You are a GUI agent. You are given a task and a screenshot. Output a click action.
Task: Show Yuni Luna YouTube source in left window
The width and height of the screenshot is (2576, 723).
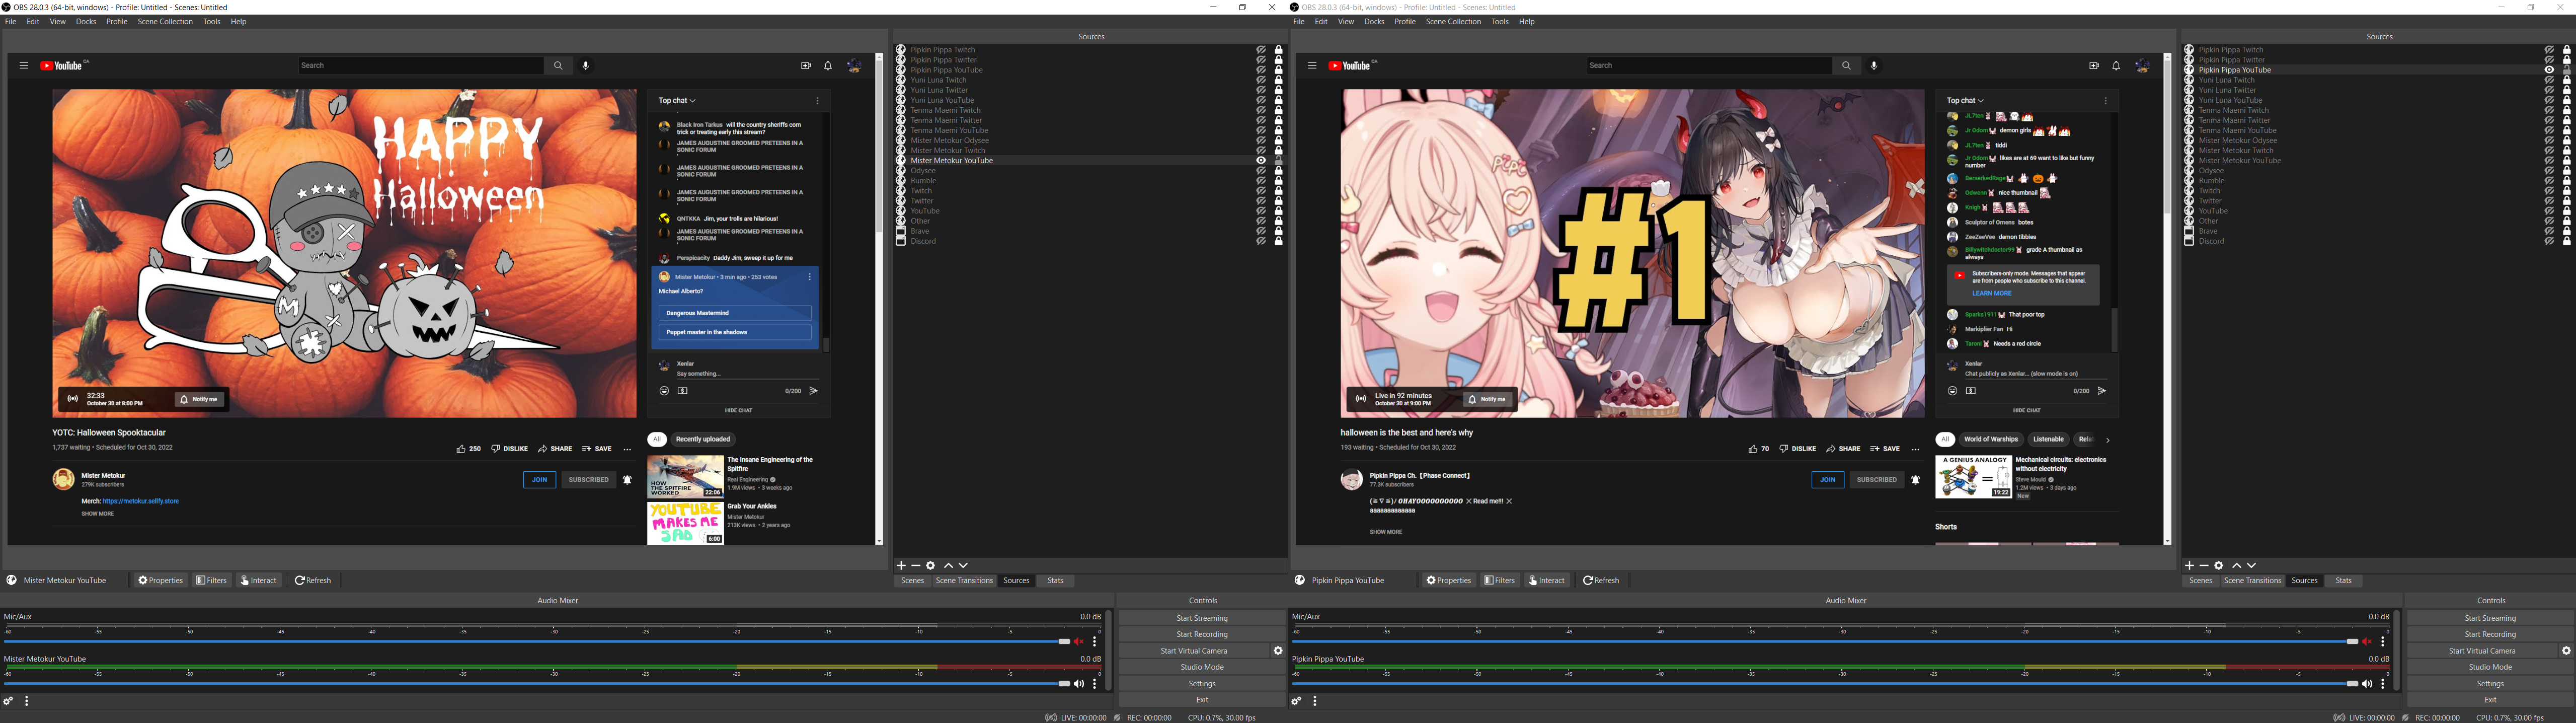click(1261, 100)
